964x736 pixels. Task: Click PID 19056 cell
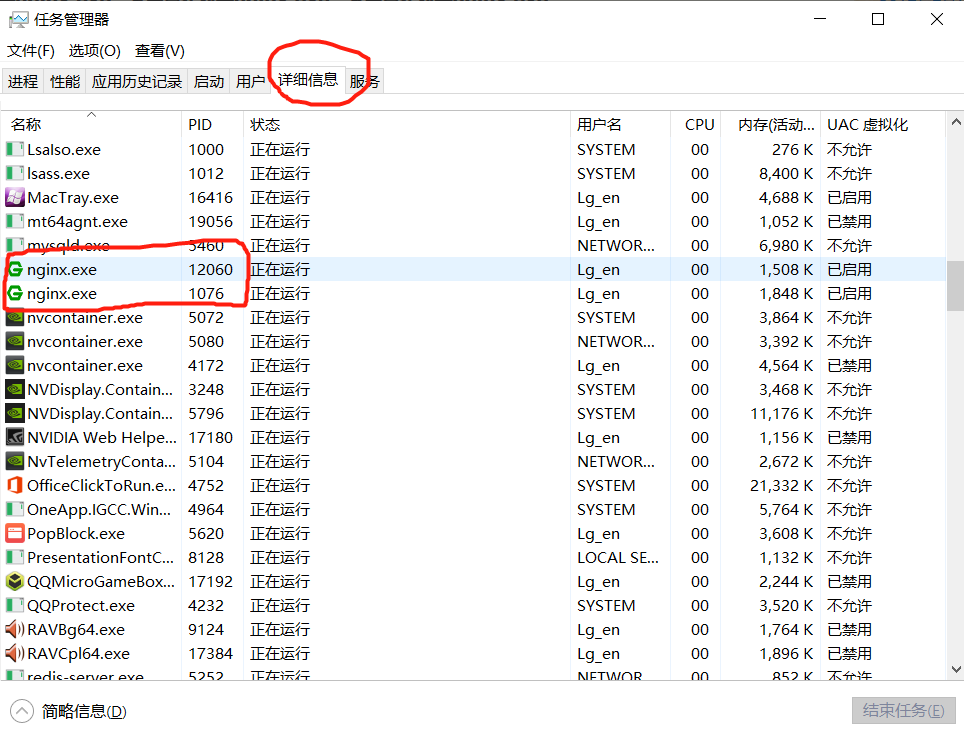point(210,221)
